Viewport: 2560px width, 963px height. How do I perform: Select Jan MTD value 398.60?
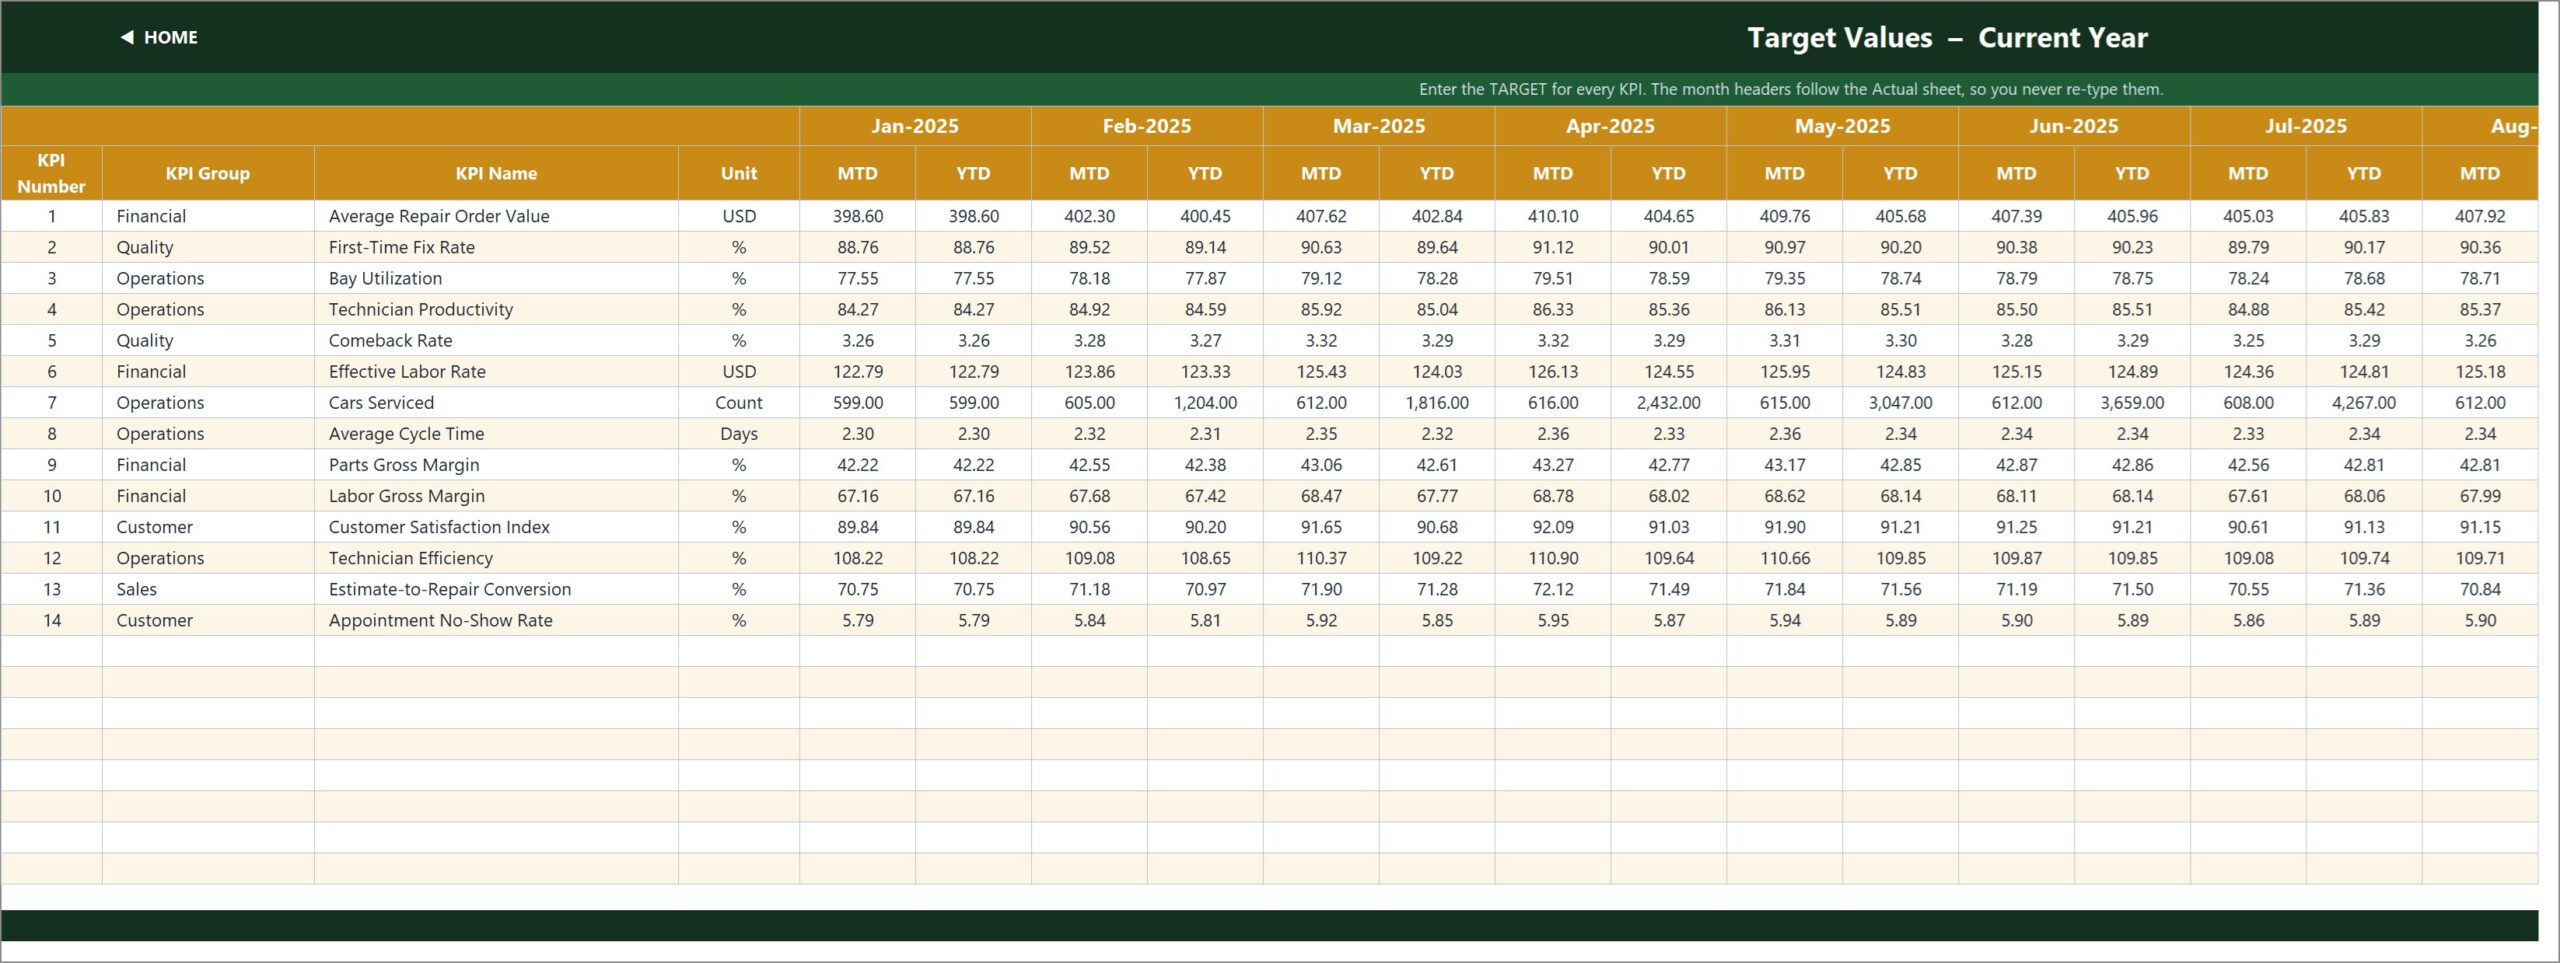[857, 216]
